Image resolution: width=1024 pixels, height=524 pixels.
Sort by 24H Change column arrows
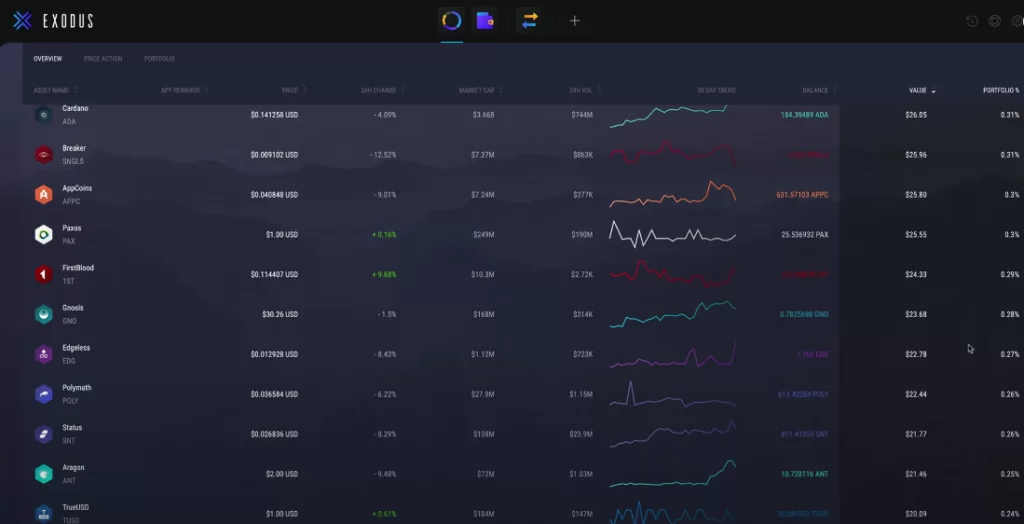[402, 90]
